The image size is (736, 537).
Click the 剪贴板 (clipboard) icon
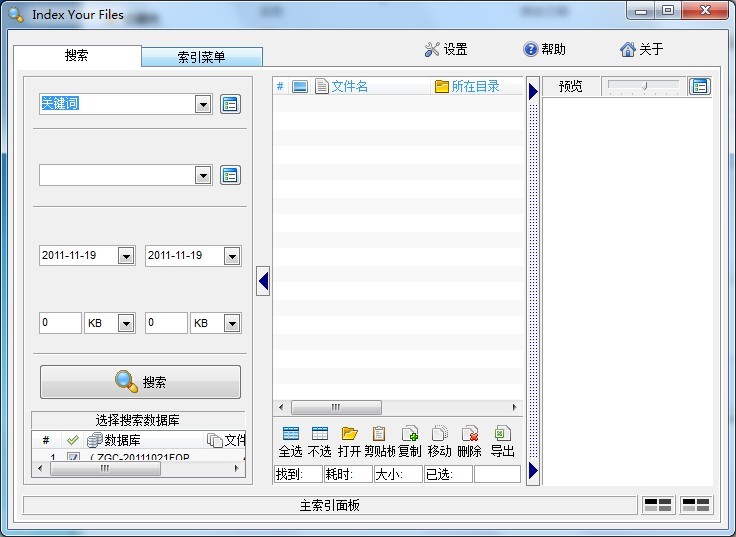[379, 434]
